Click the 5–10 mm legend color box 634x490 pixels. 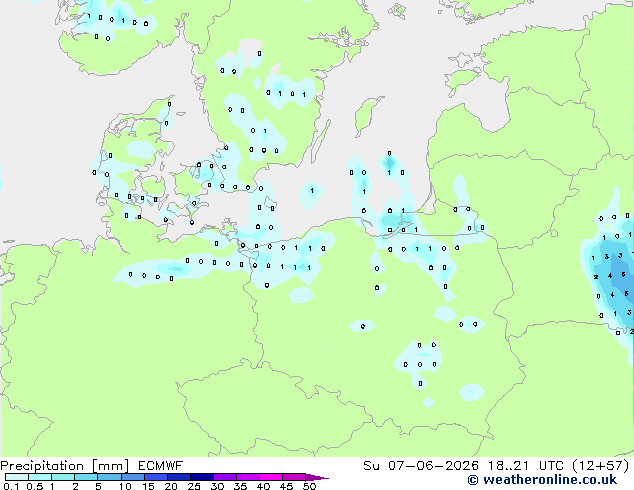click(109, 477)
